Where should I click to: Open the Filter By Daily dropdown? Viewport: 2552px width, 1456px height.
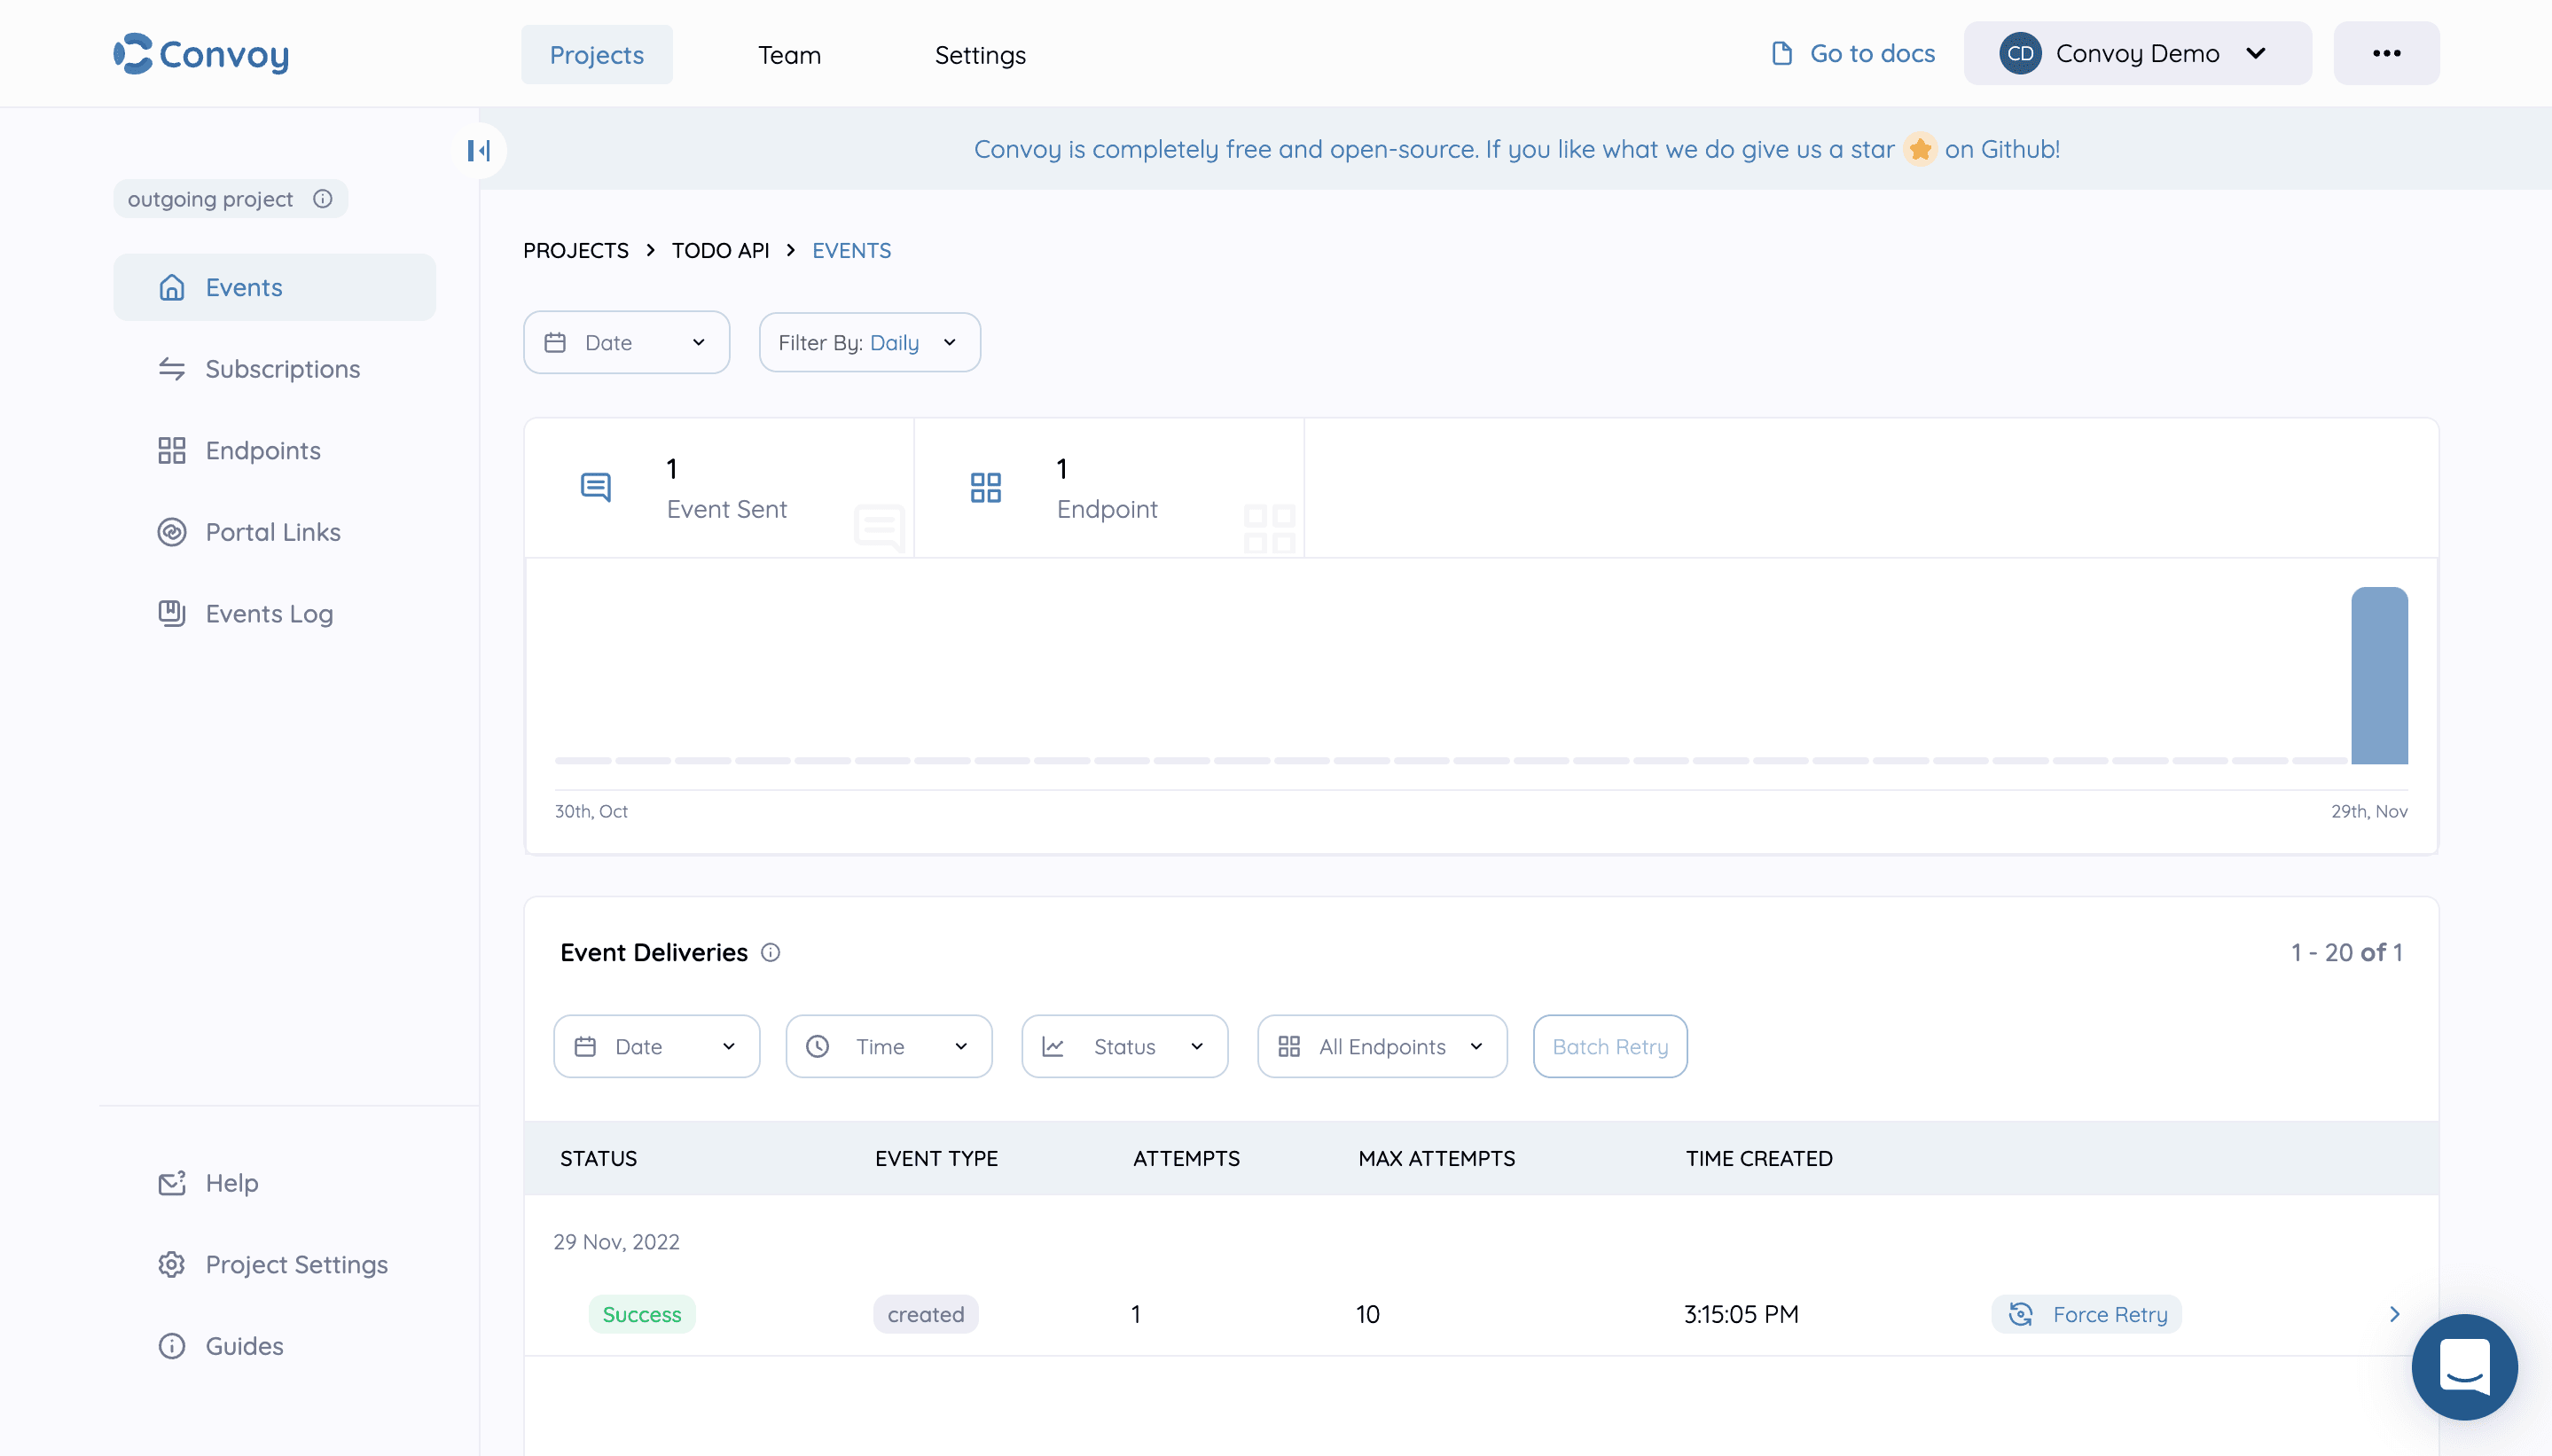pyautogui.click(x=868, y=342)
